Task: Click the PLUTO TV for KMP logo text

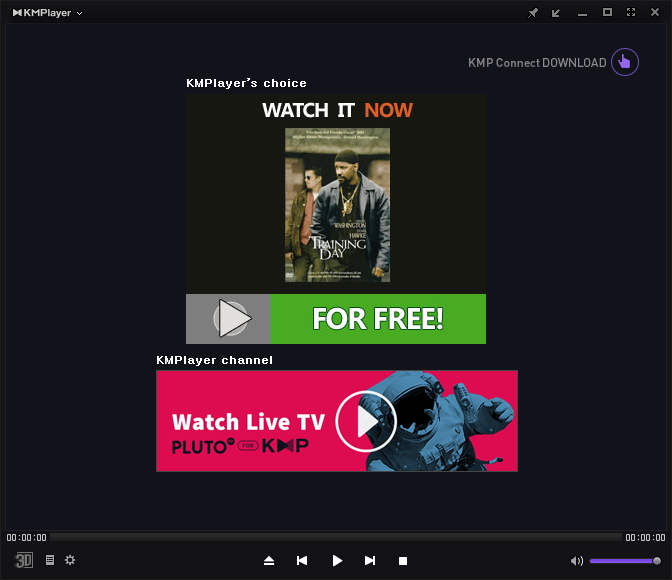Action: (240, 446)
